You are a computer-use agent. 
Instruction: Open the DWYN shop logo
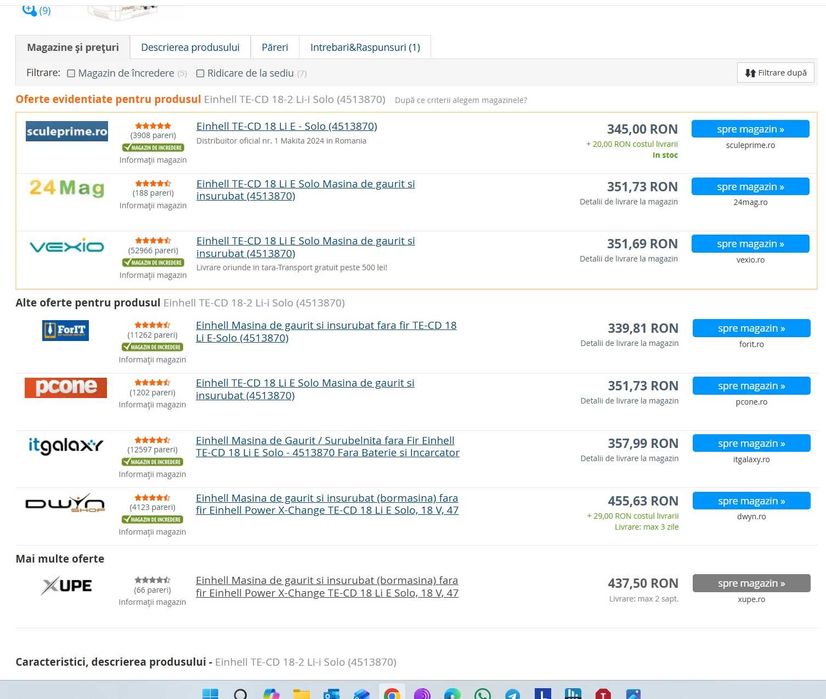(65, 503)
